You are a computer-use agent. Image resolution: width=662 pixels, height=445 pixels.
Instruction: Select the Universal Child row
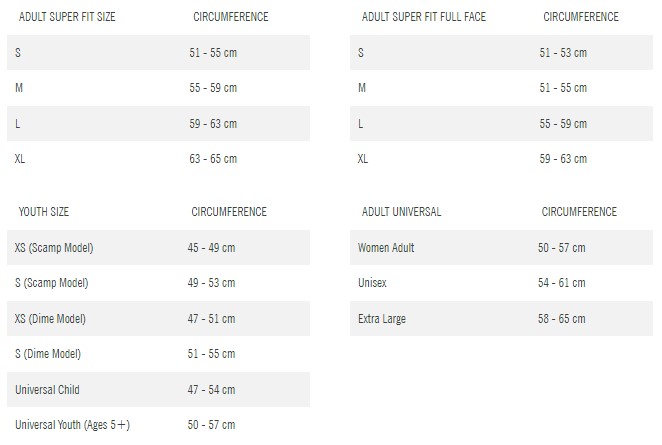(158, 390)
